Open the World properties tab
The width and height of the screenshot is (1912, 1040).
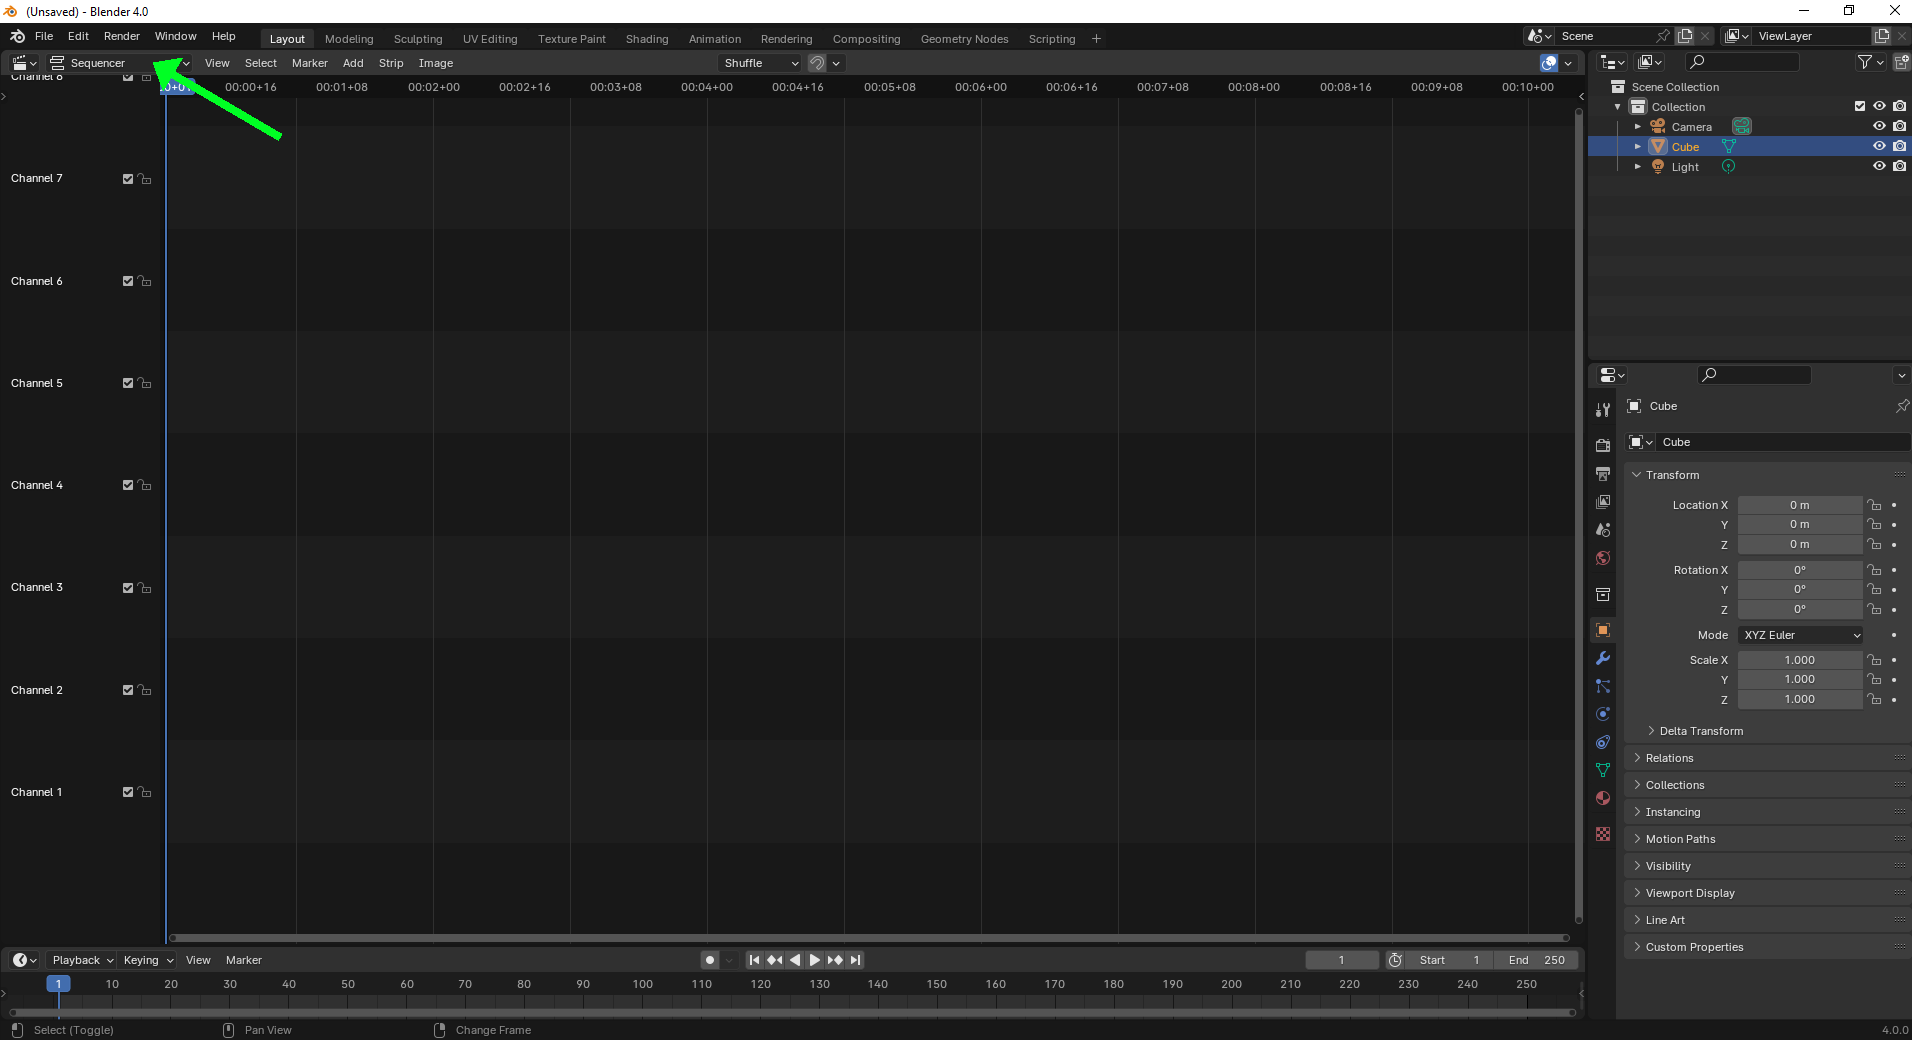(x=1603, y=558)
